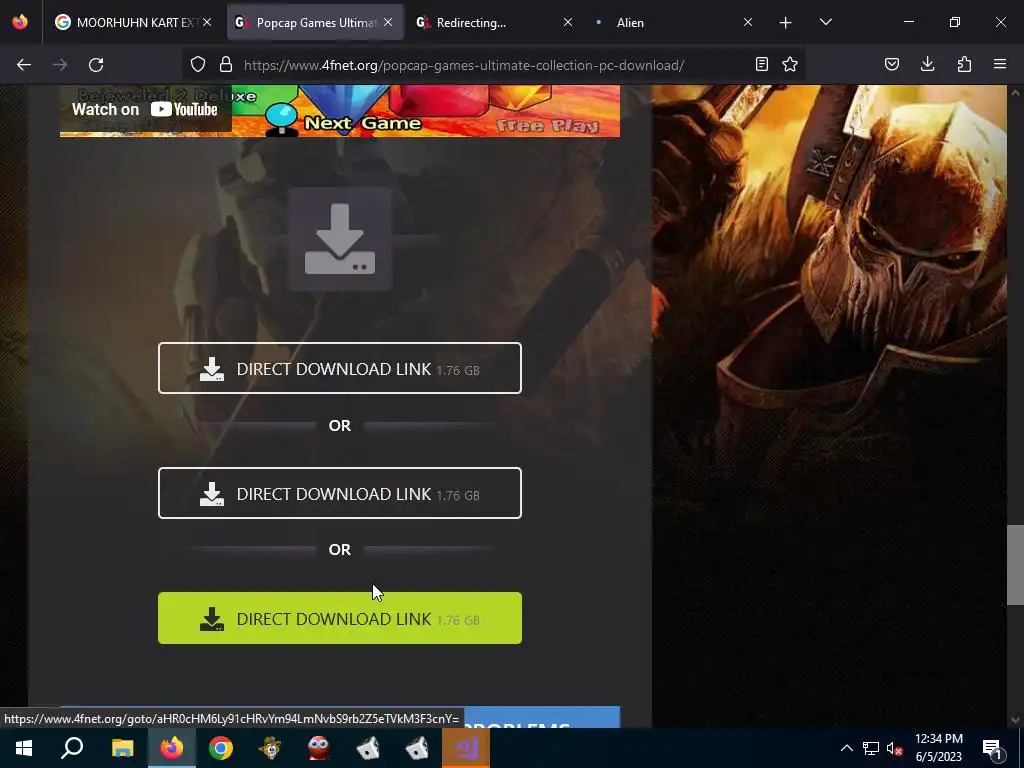Close the Alien tab

click(748, 23)
